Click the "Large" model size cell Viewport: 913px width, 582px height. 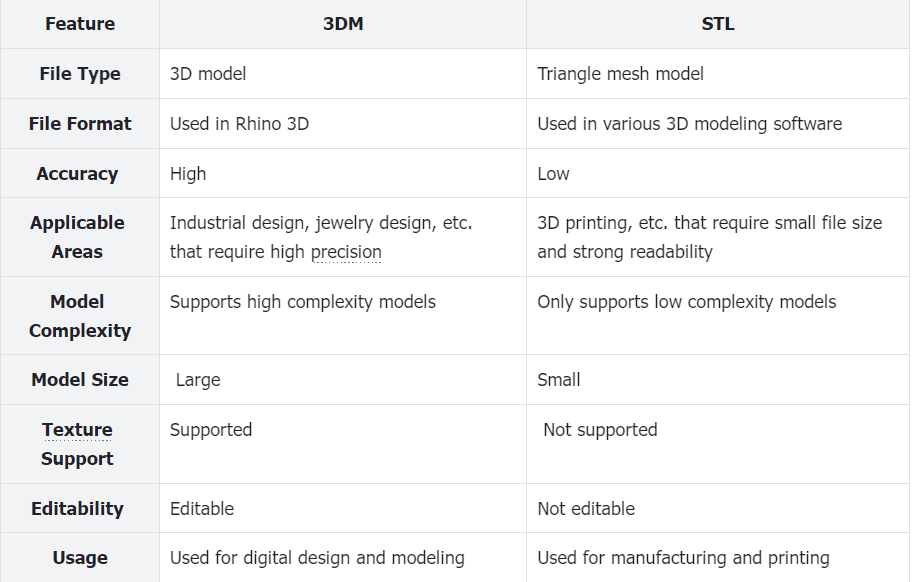tap(343, 379)
